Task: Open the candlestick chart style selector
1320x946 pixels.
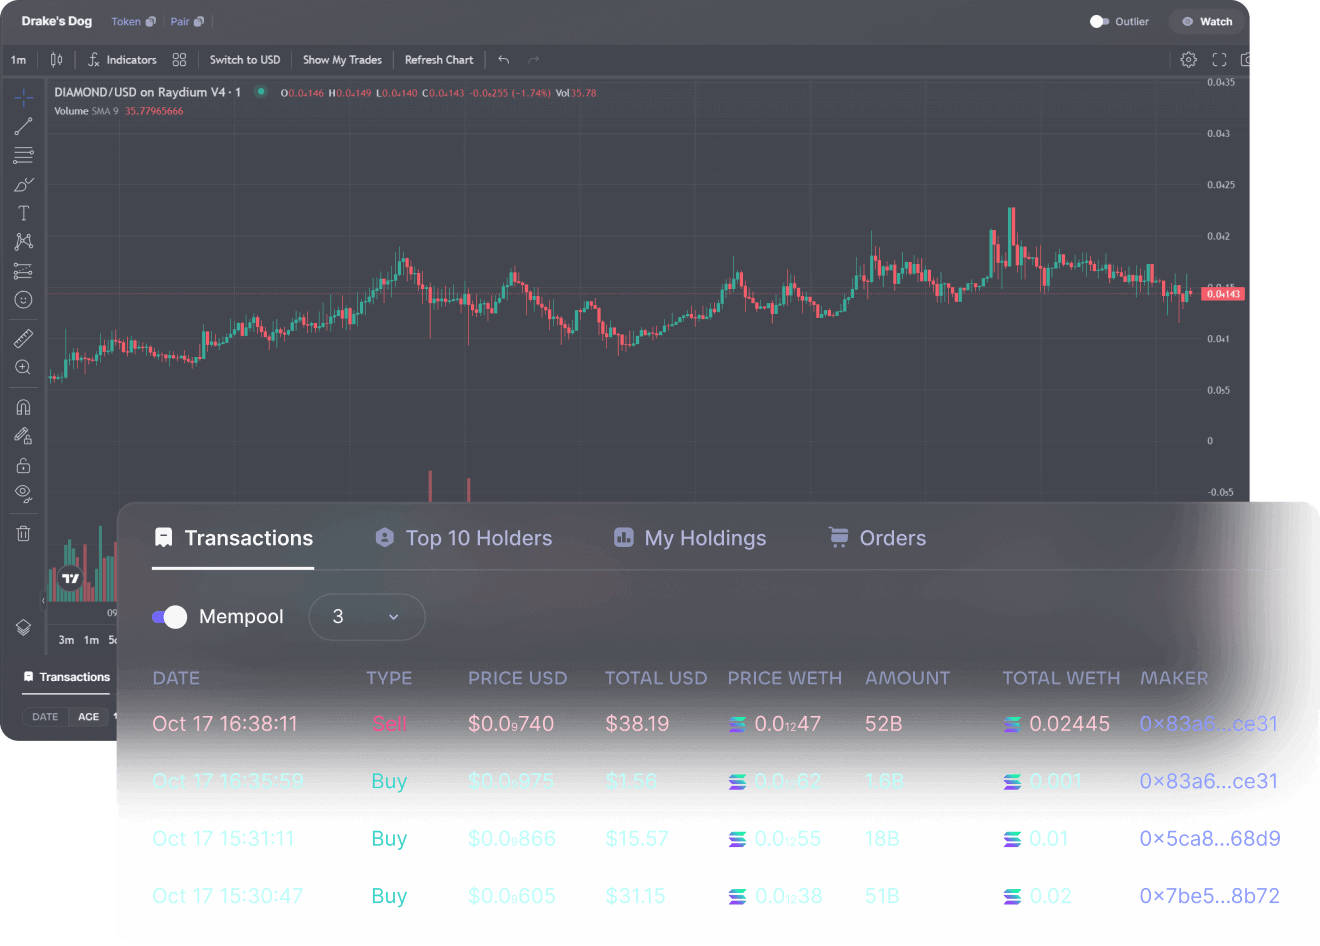Action: (x=56, y=60)
